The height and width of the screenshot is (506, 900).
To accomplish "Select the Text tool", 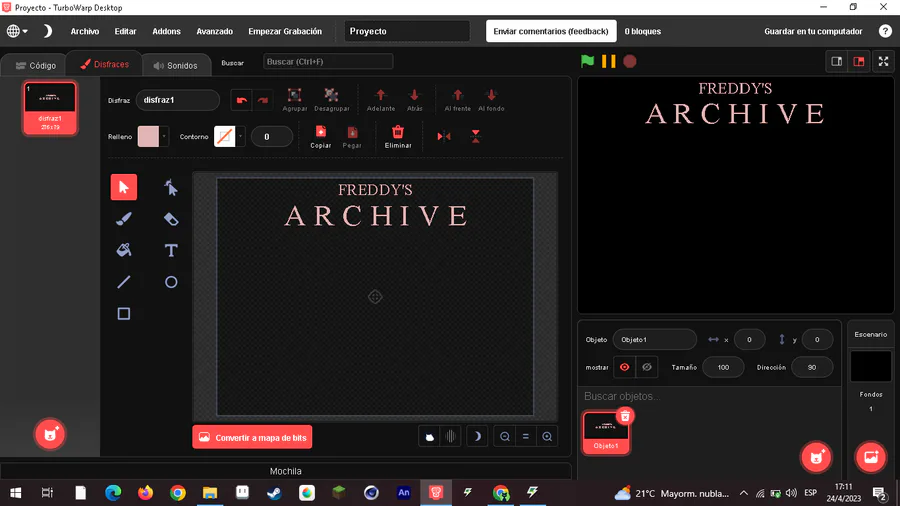I will click(170, 250).
